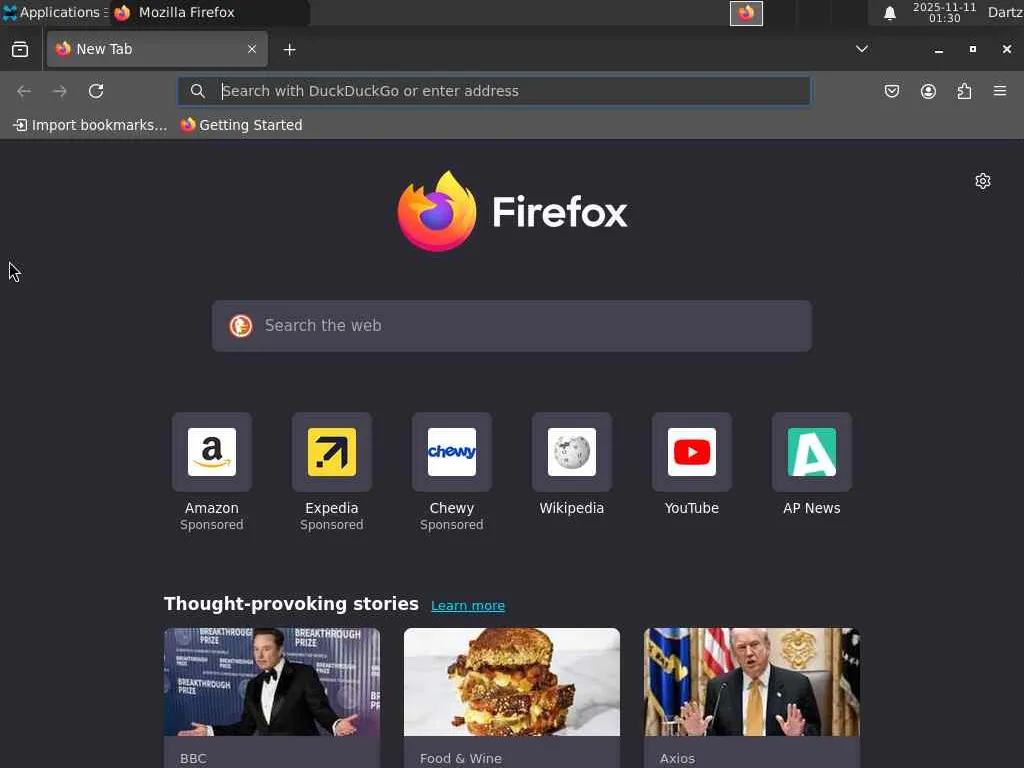This screenshot has height=768, width=1024.
Task: Open the Firefox View icon
Action: click(20, 49)
